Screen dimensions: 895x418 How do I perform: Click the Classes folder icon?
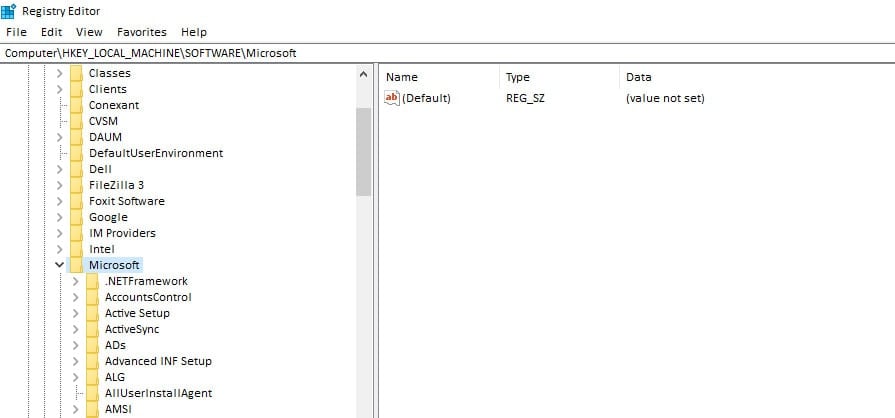point(76,73)
